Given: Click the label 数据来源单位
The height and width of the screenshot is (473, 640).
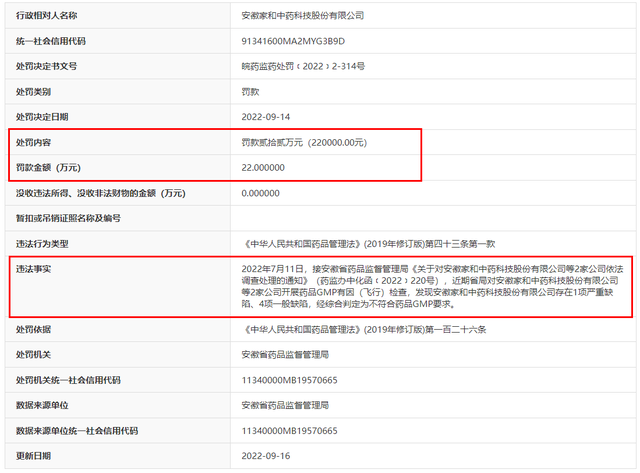Looking at the screenshot, I should tap(42, 405).
